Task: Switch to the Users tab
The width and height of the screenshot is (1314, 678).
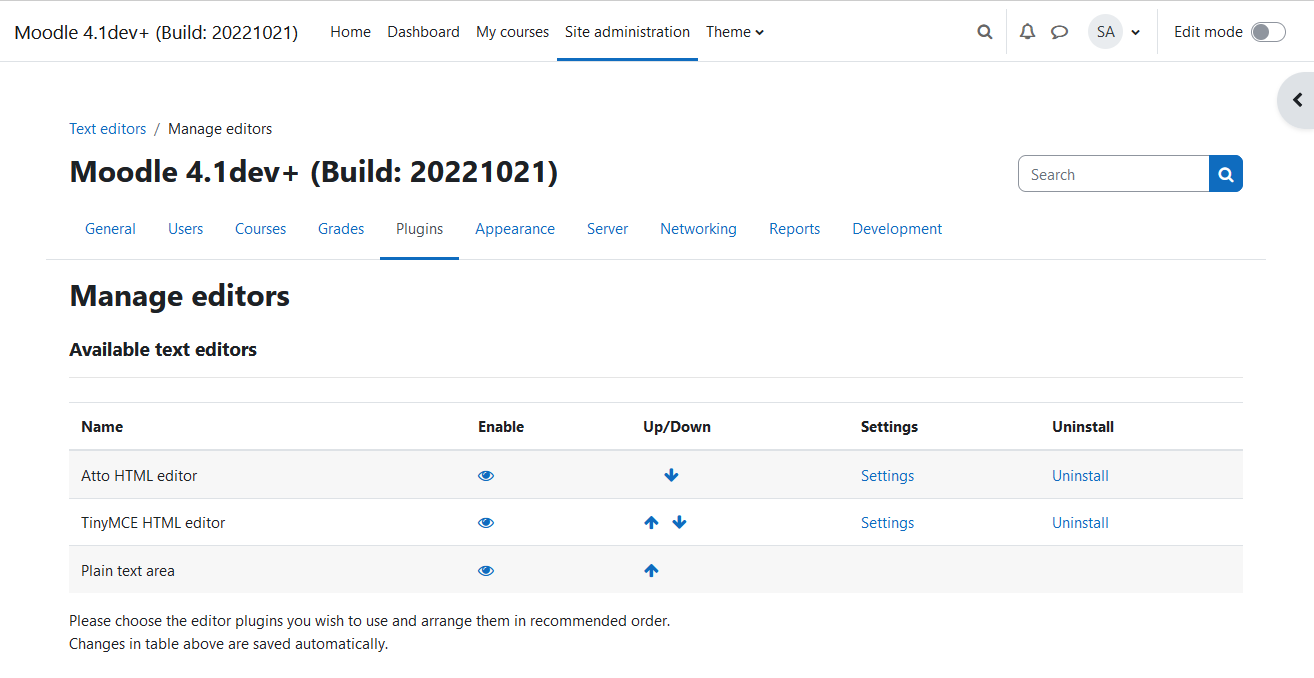Action: coord(185,229)
